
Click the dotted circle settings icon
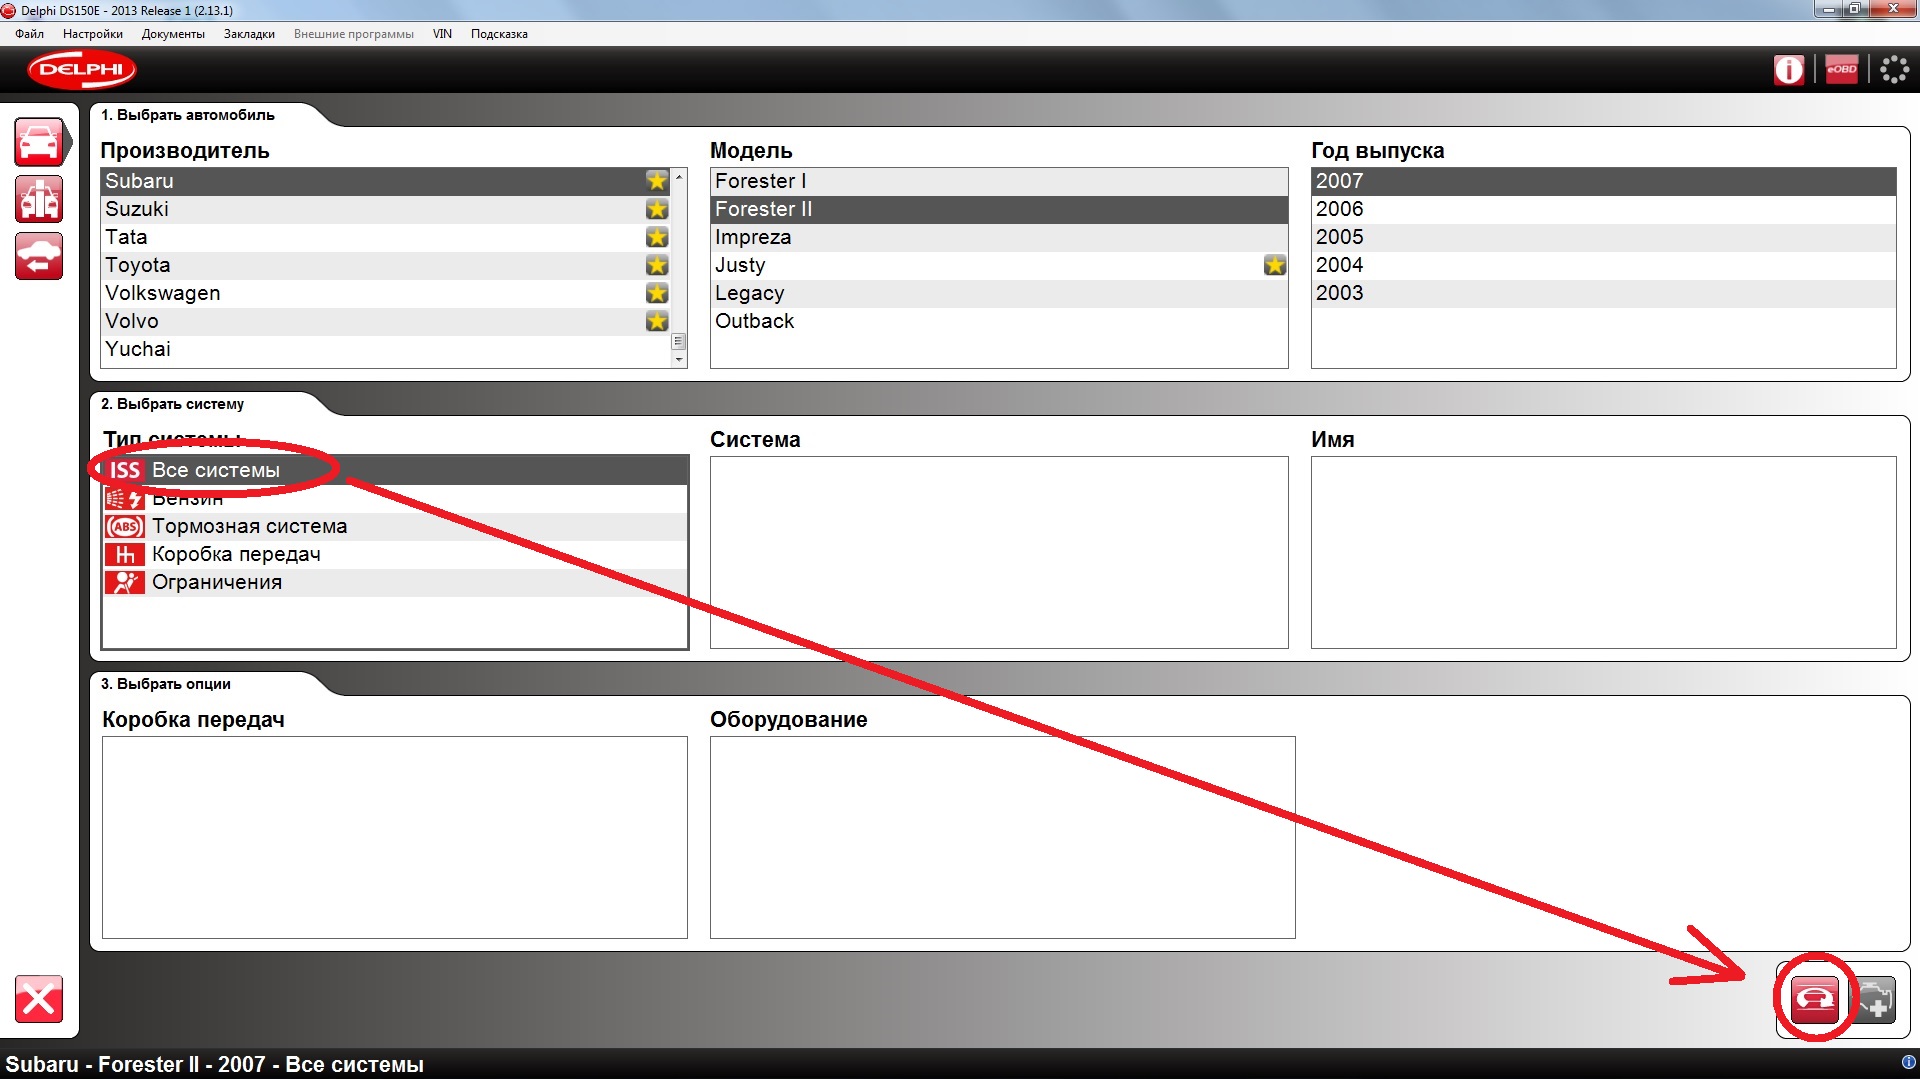point(1894,70)
